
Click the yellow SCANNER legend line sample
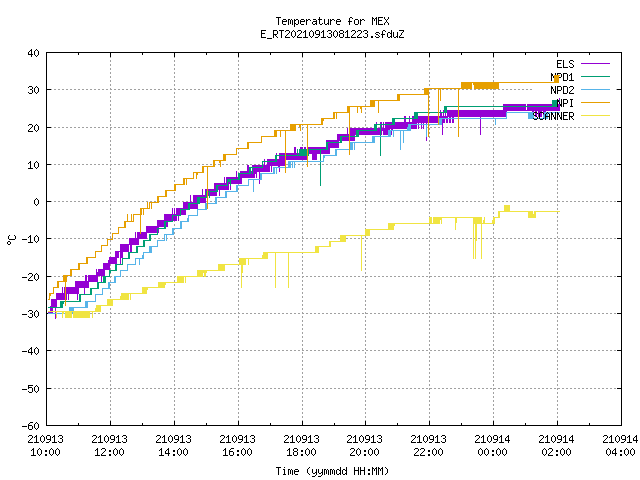595,116
